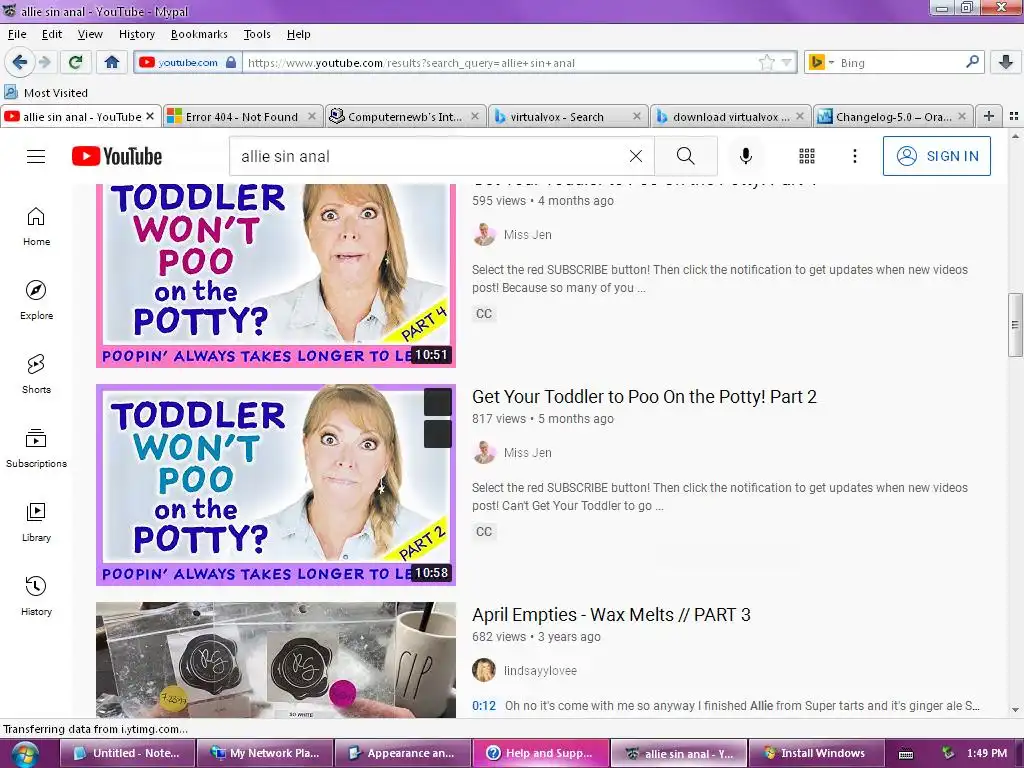
Task: Open the History menu
Action: point(136,34)
